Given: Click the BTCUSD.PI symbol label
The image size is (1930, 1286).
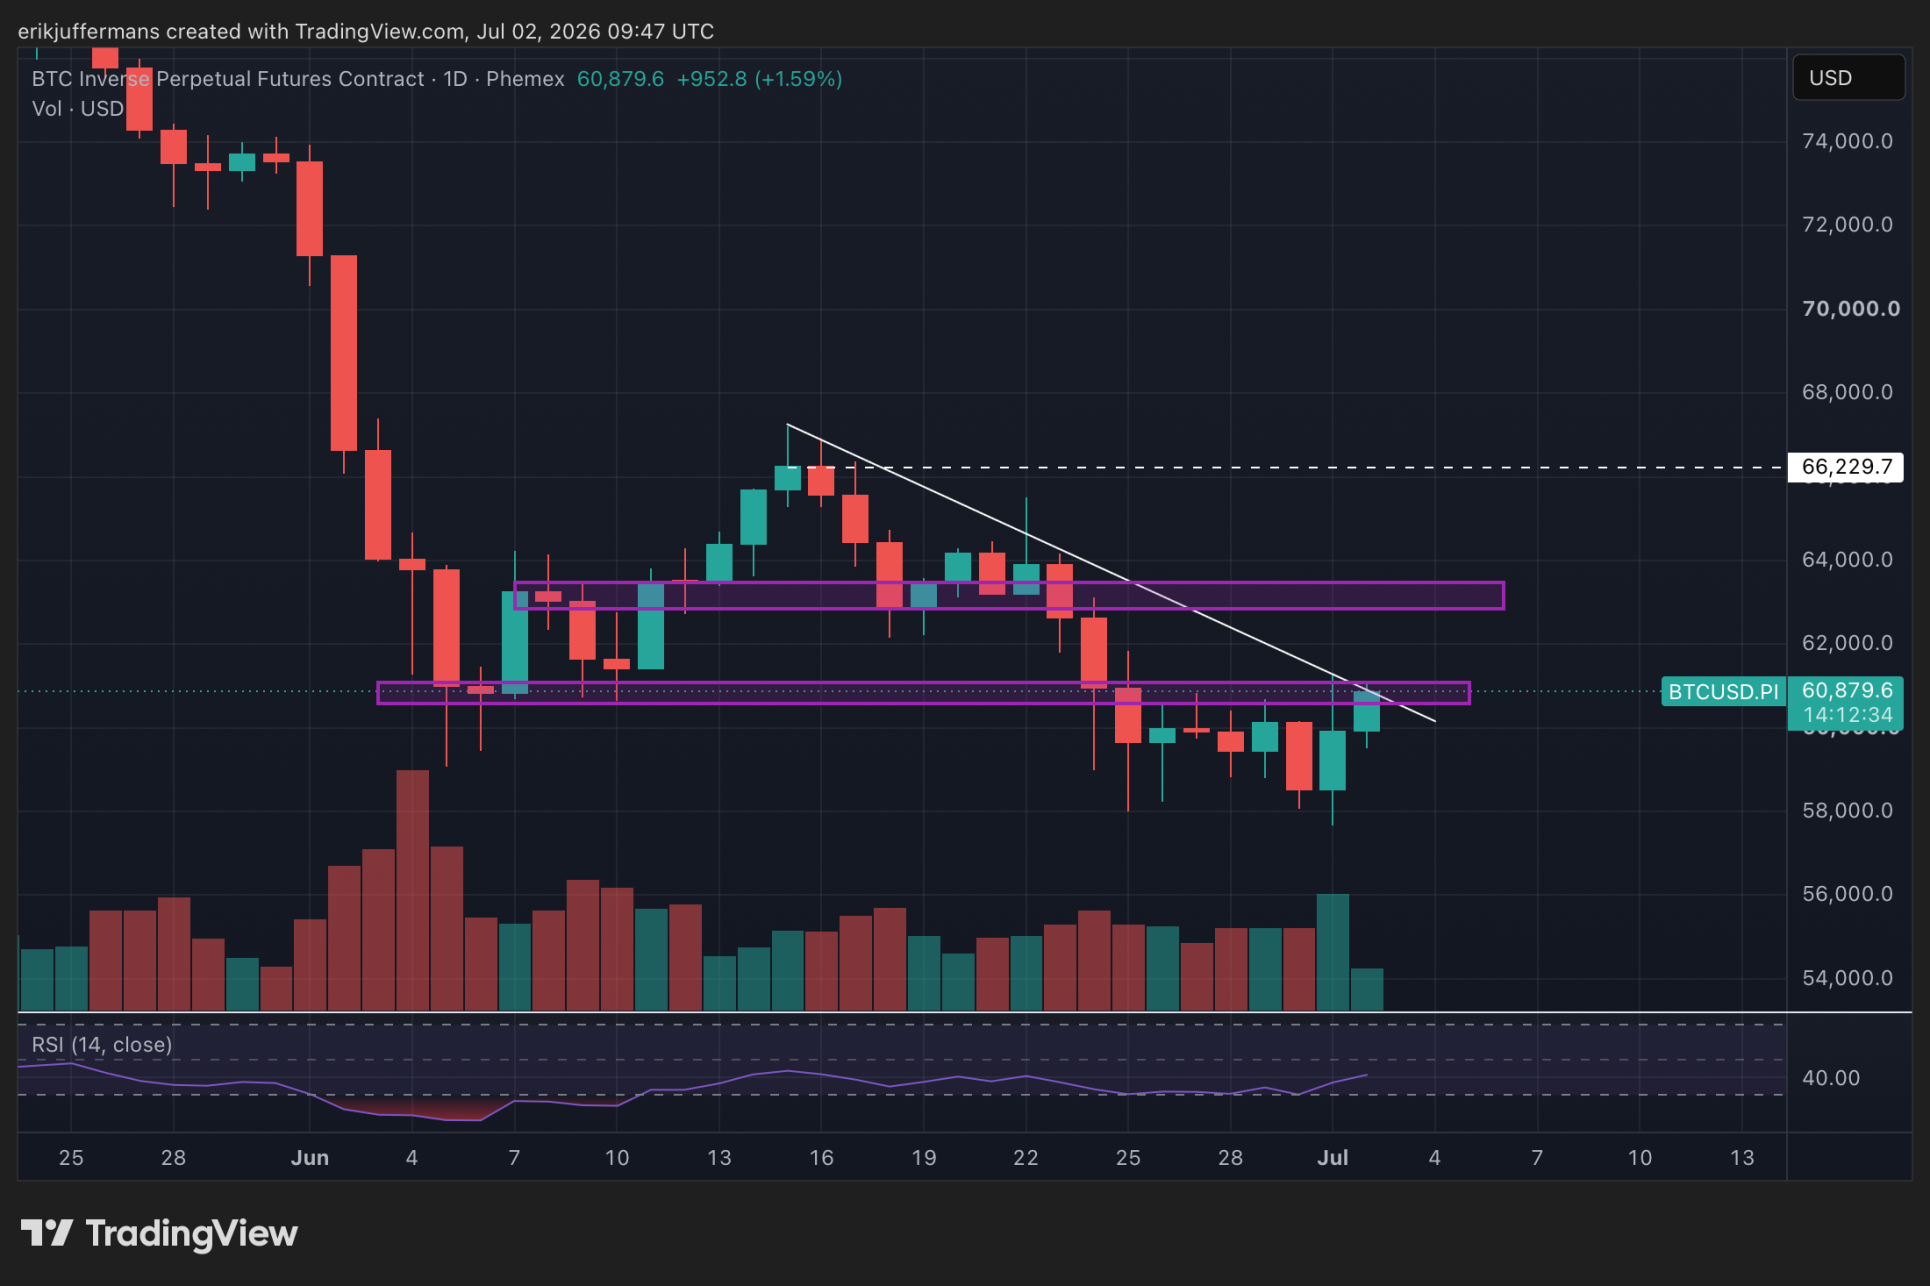Looking at the screenshot, I should click(1723, 691).
